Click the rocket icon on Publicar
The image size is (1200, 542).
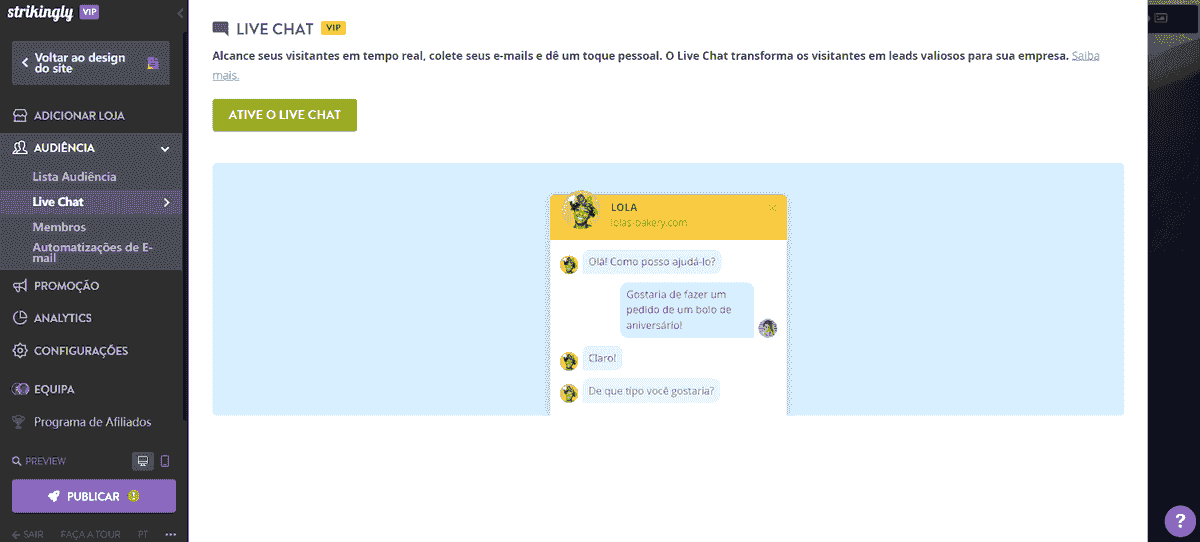pos(54,496)
